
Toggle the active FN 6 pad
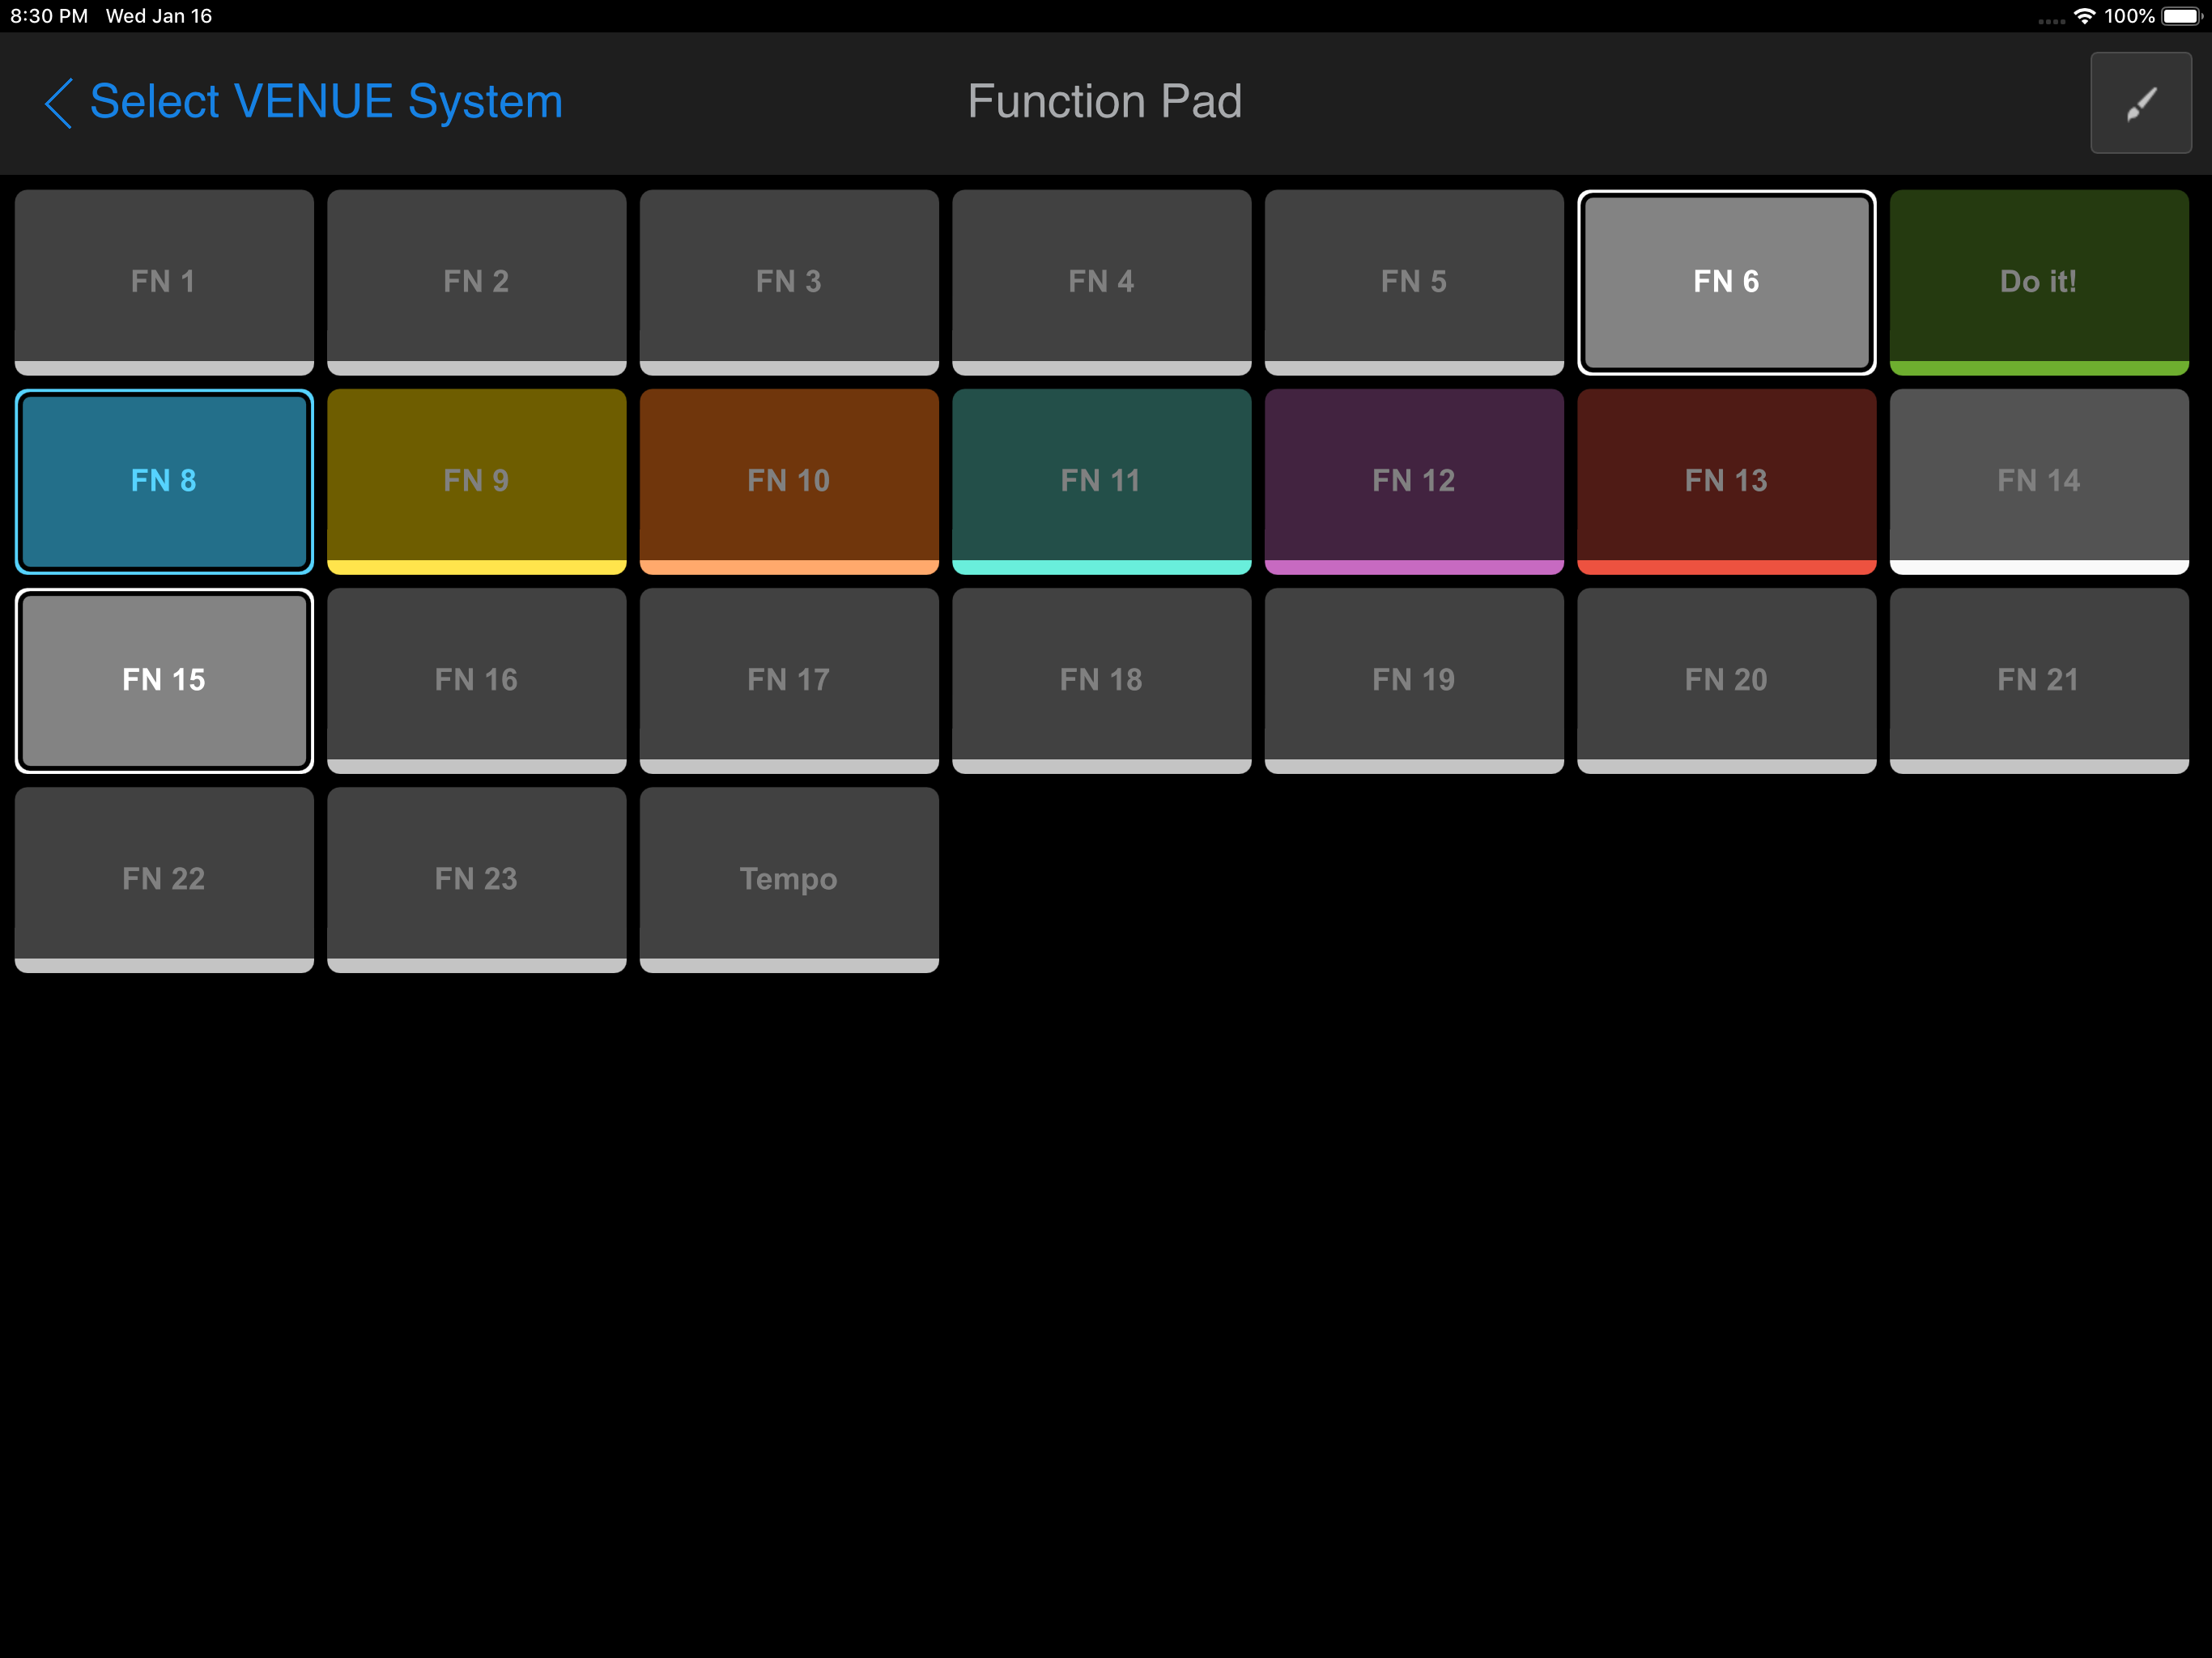1726,282
